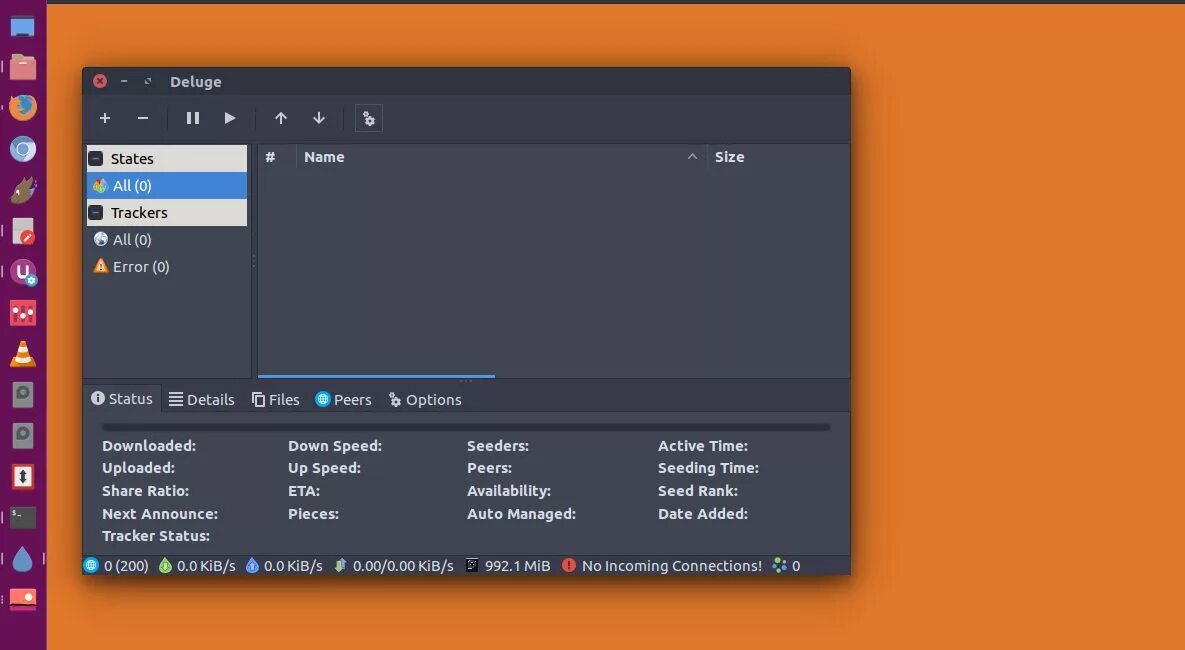Switch to the Details tab
Viewport: 1185px width, 650px height.
(x=202, y=400)
